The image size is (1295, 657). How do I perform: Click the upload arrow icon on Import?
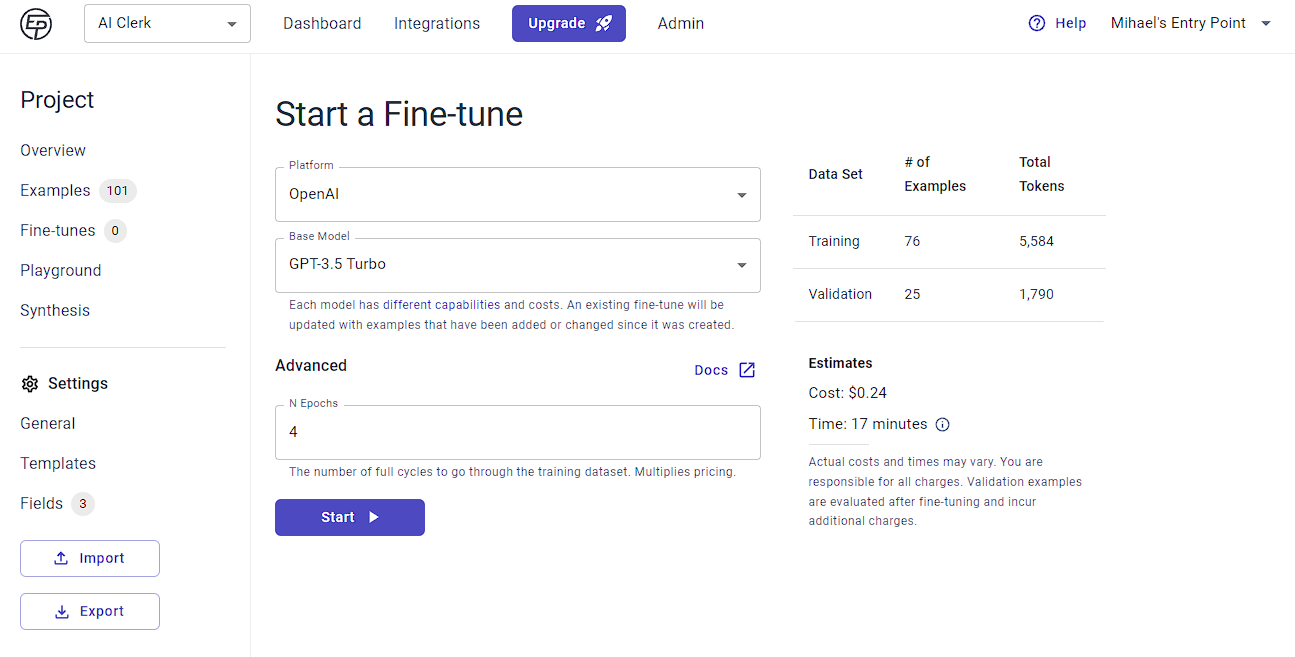[x=61, y=559]
